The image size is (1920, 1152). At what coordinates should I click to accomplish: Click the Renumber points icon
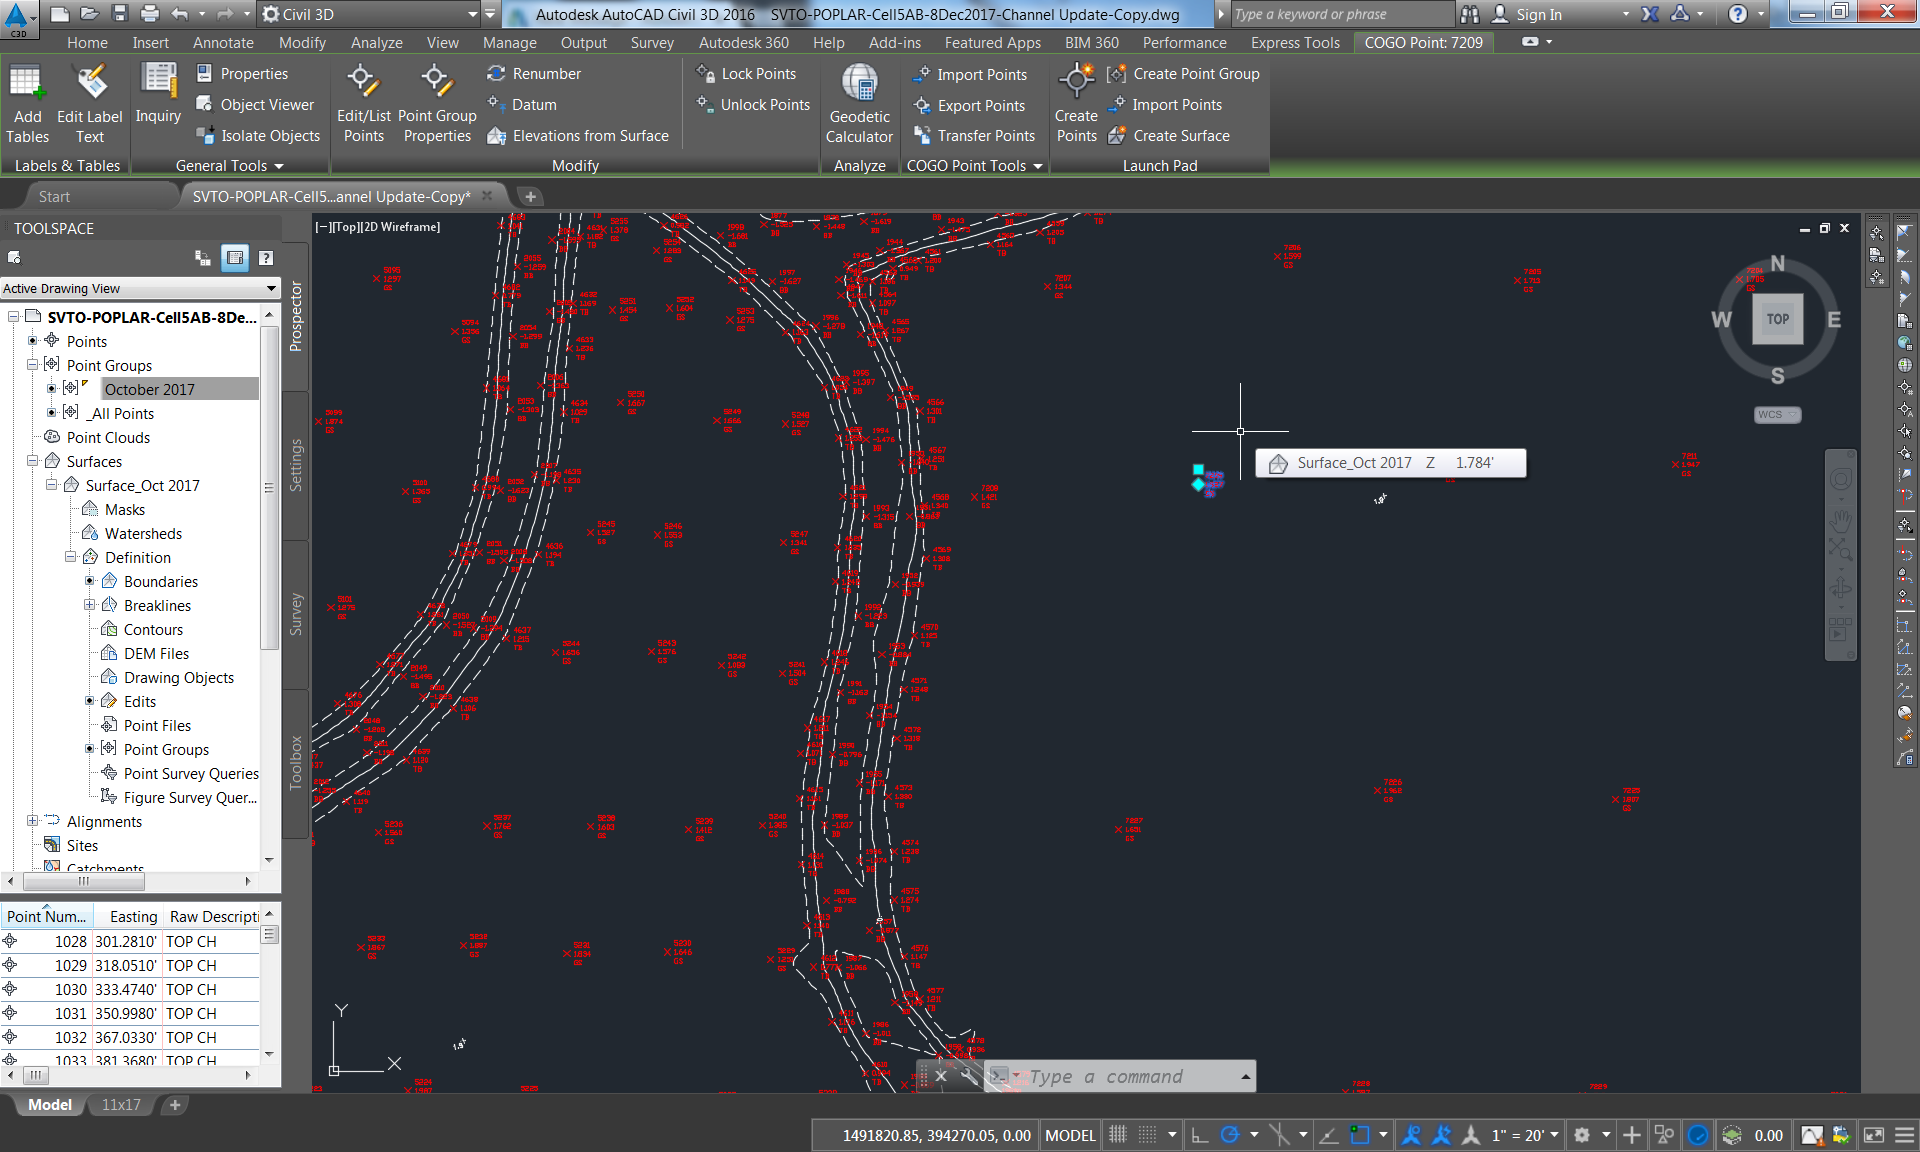coord(496,74)
